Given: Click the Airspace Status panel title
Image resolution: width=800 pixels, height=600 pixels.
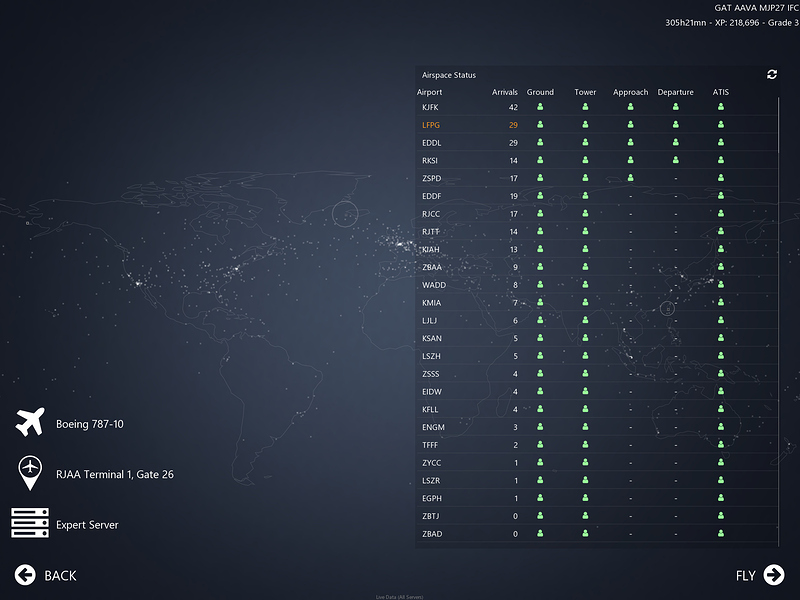Looking at the screenshot, I should point(449,75).
